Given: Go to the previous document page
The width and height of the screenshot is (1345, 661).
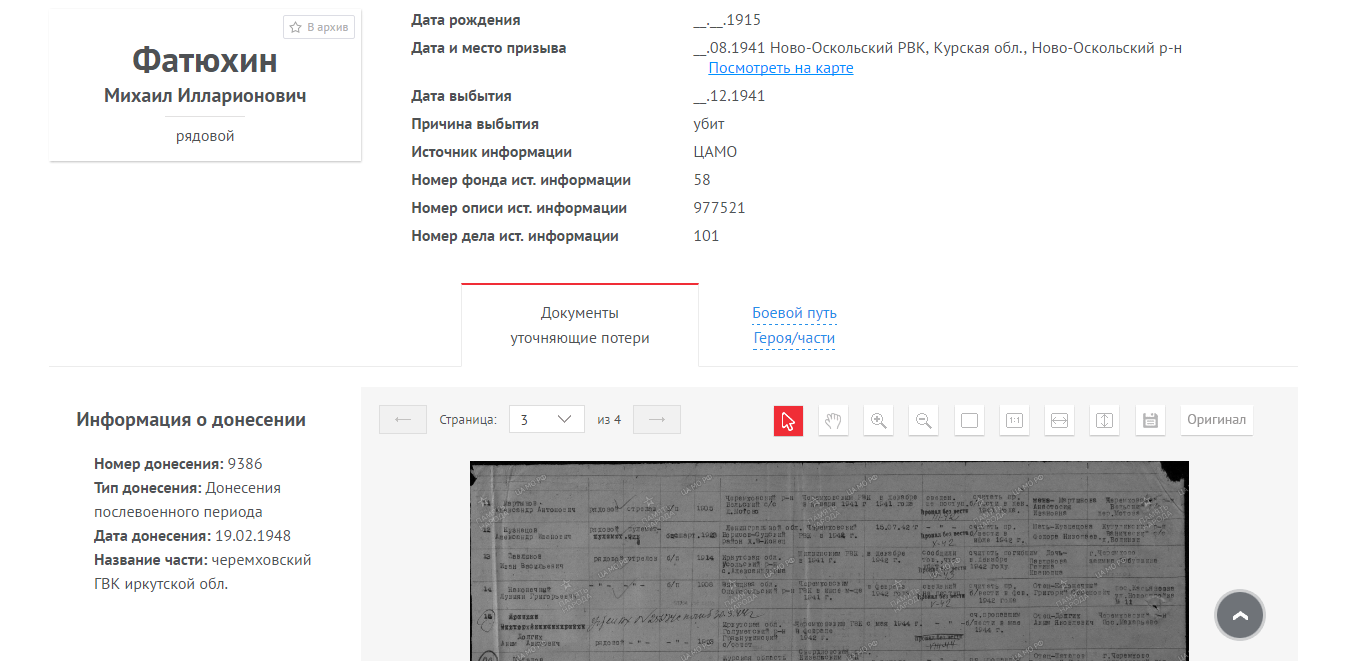Looking at the screenshot, I should [x=403, y=420].
